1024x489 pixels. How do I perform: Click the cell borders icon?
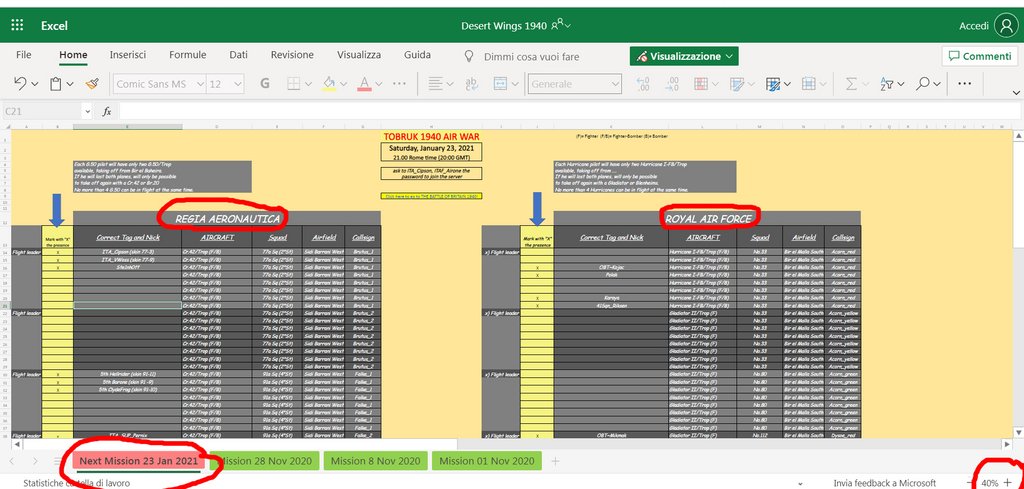(x=294, y=84)
